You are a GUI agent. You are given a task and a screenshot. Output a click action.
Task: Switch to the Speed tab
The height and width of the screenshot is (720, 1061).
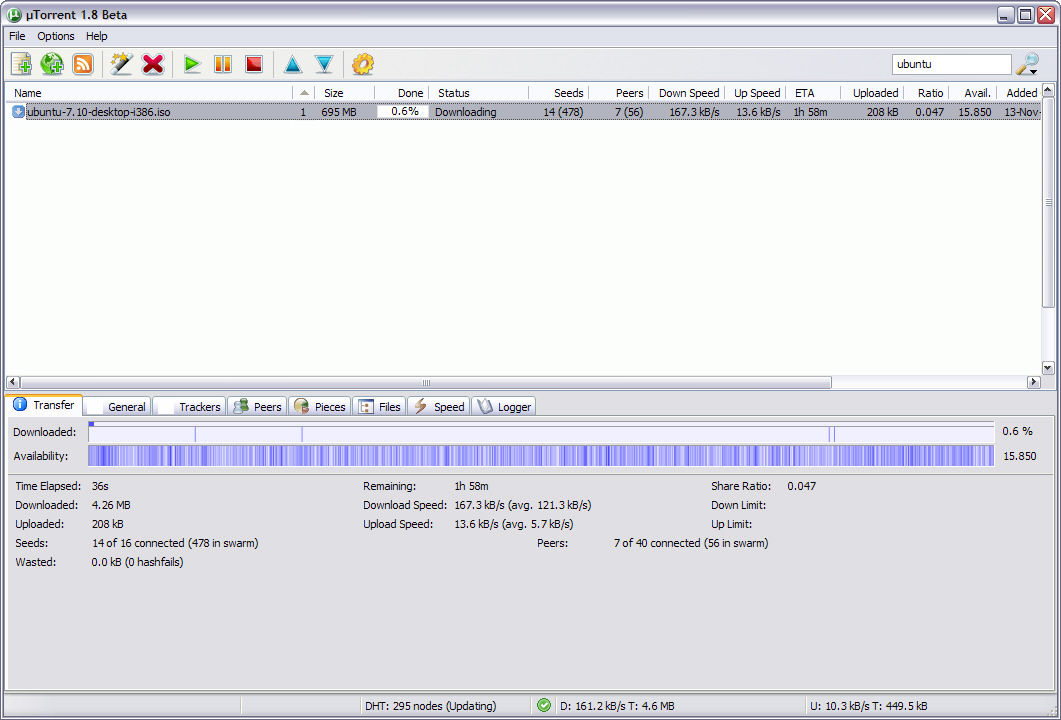coord(438,407)
